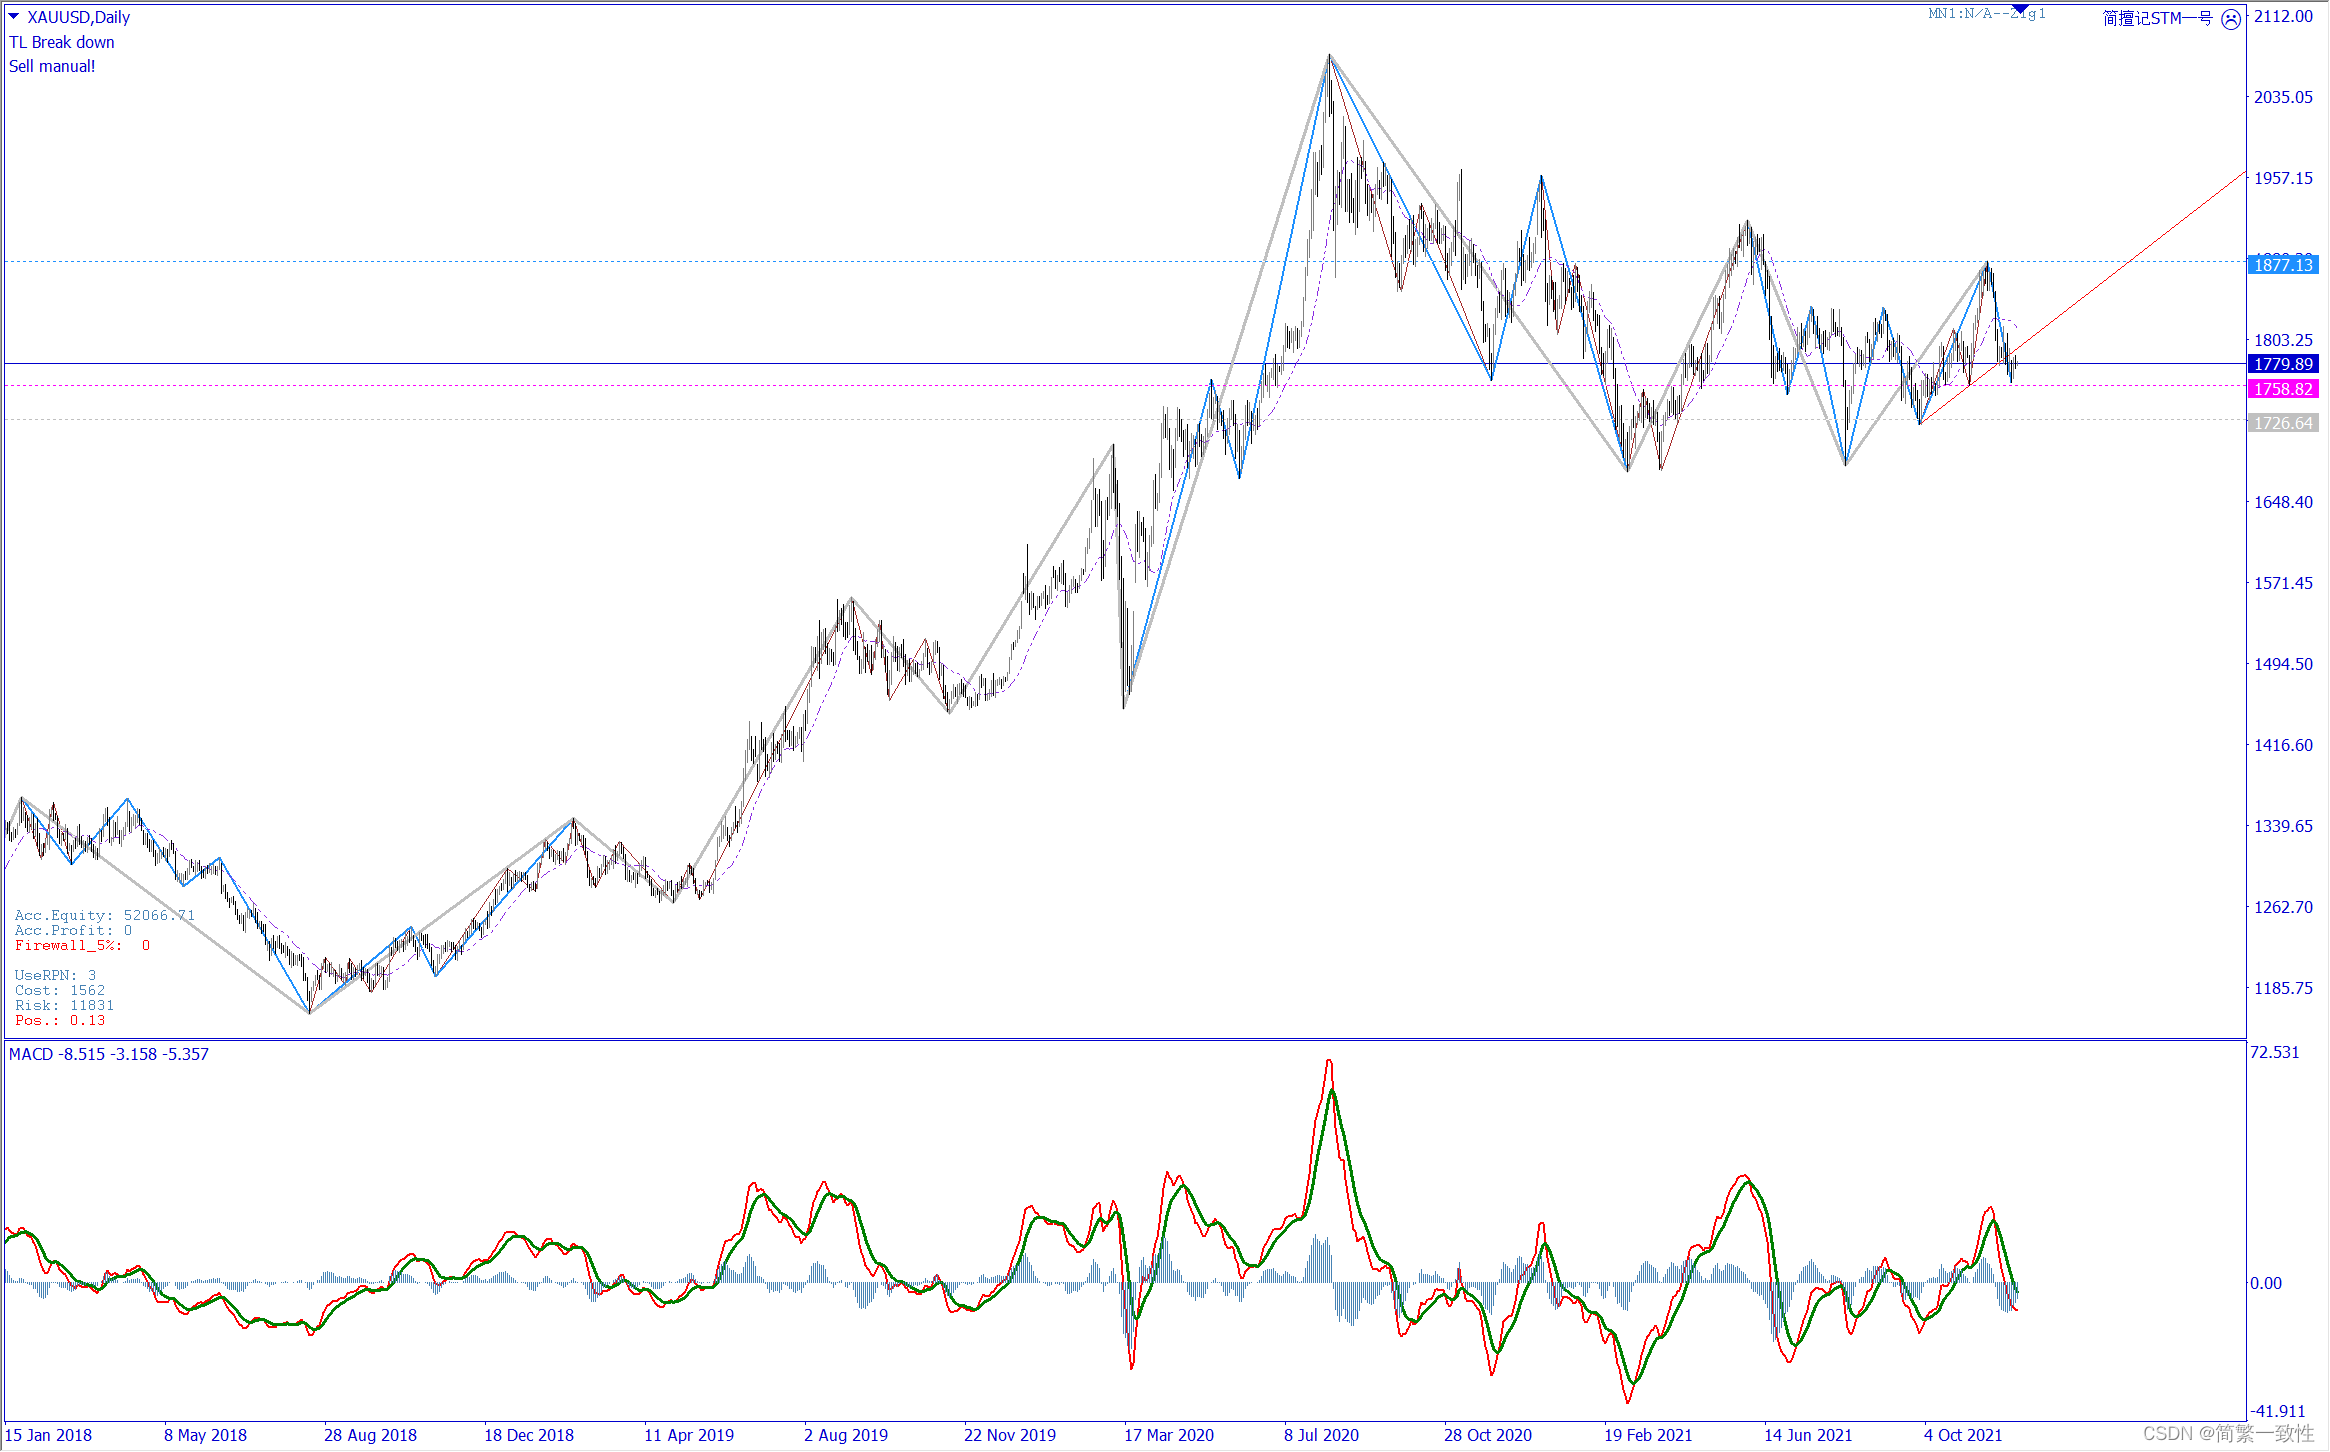Click the blue chart shift triangle marker
The height and width of the screenshot is (1452, 2330).
point(2019,9)
